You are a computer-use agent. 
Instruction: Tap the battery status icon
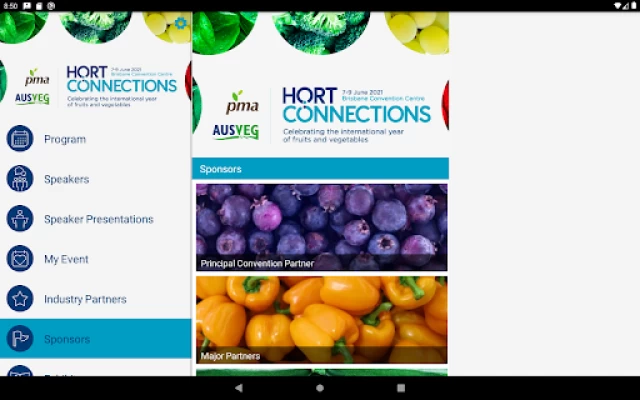[633, 6]
